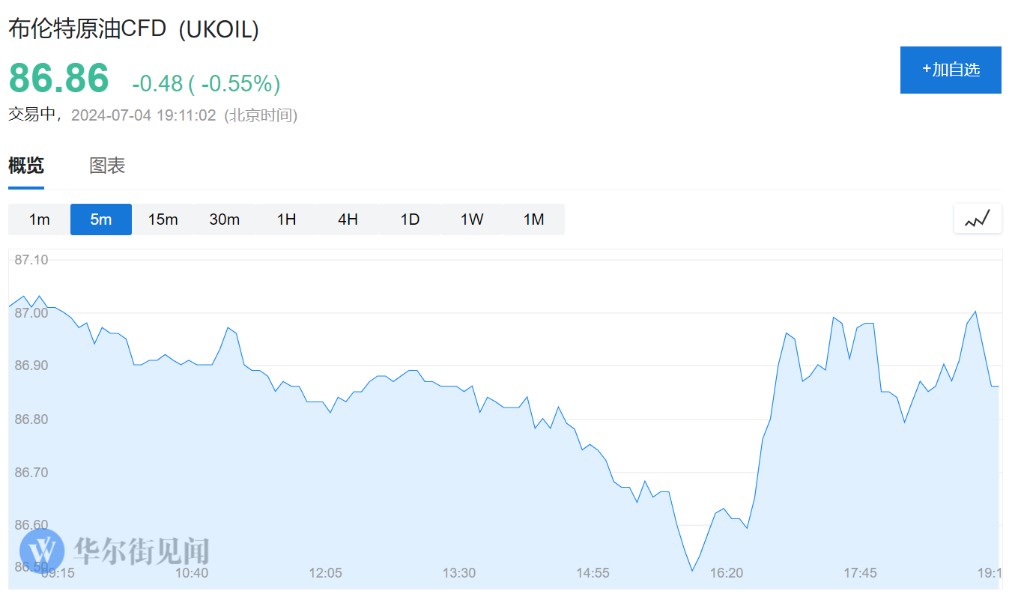Choose the 30m timeframe
Viewport: 1024px width, 603px height.
click(224, 219)
